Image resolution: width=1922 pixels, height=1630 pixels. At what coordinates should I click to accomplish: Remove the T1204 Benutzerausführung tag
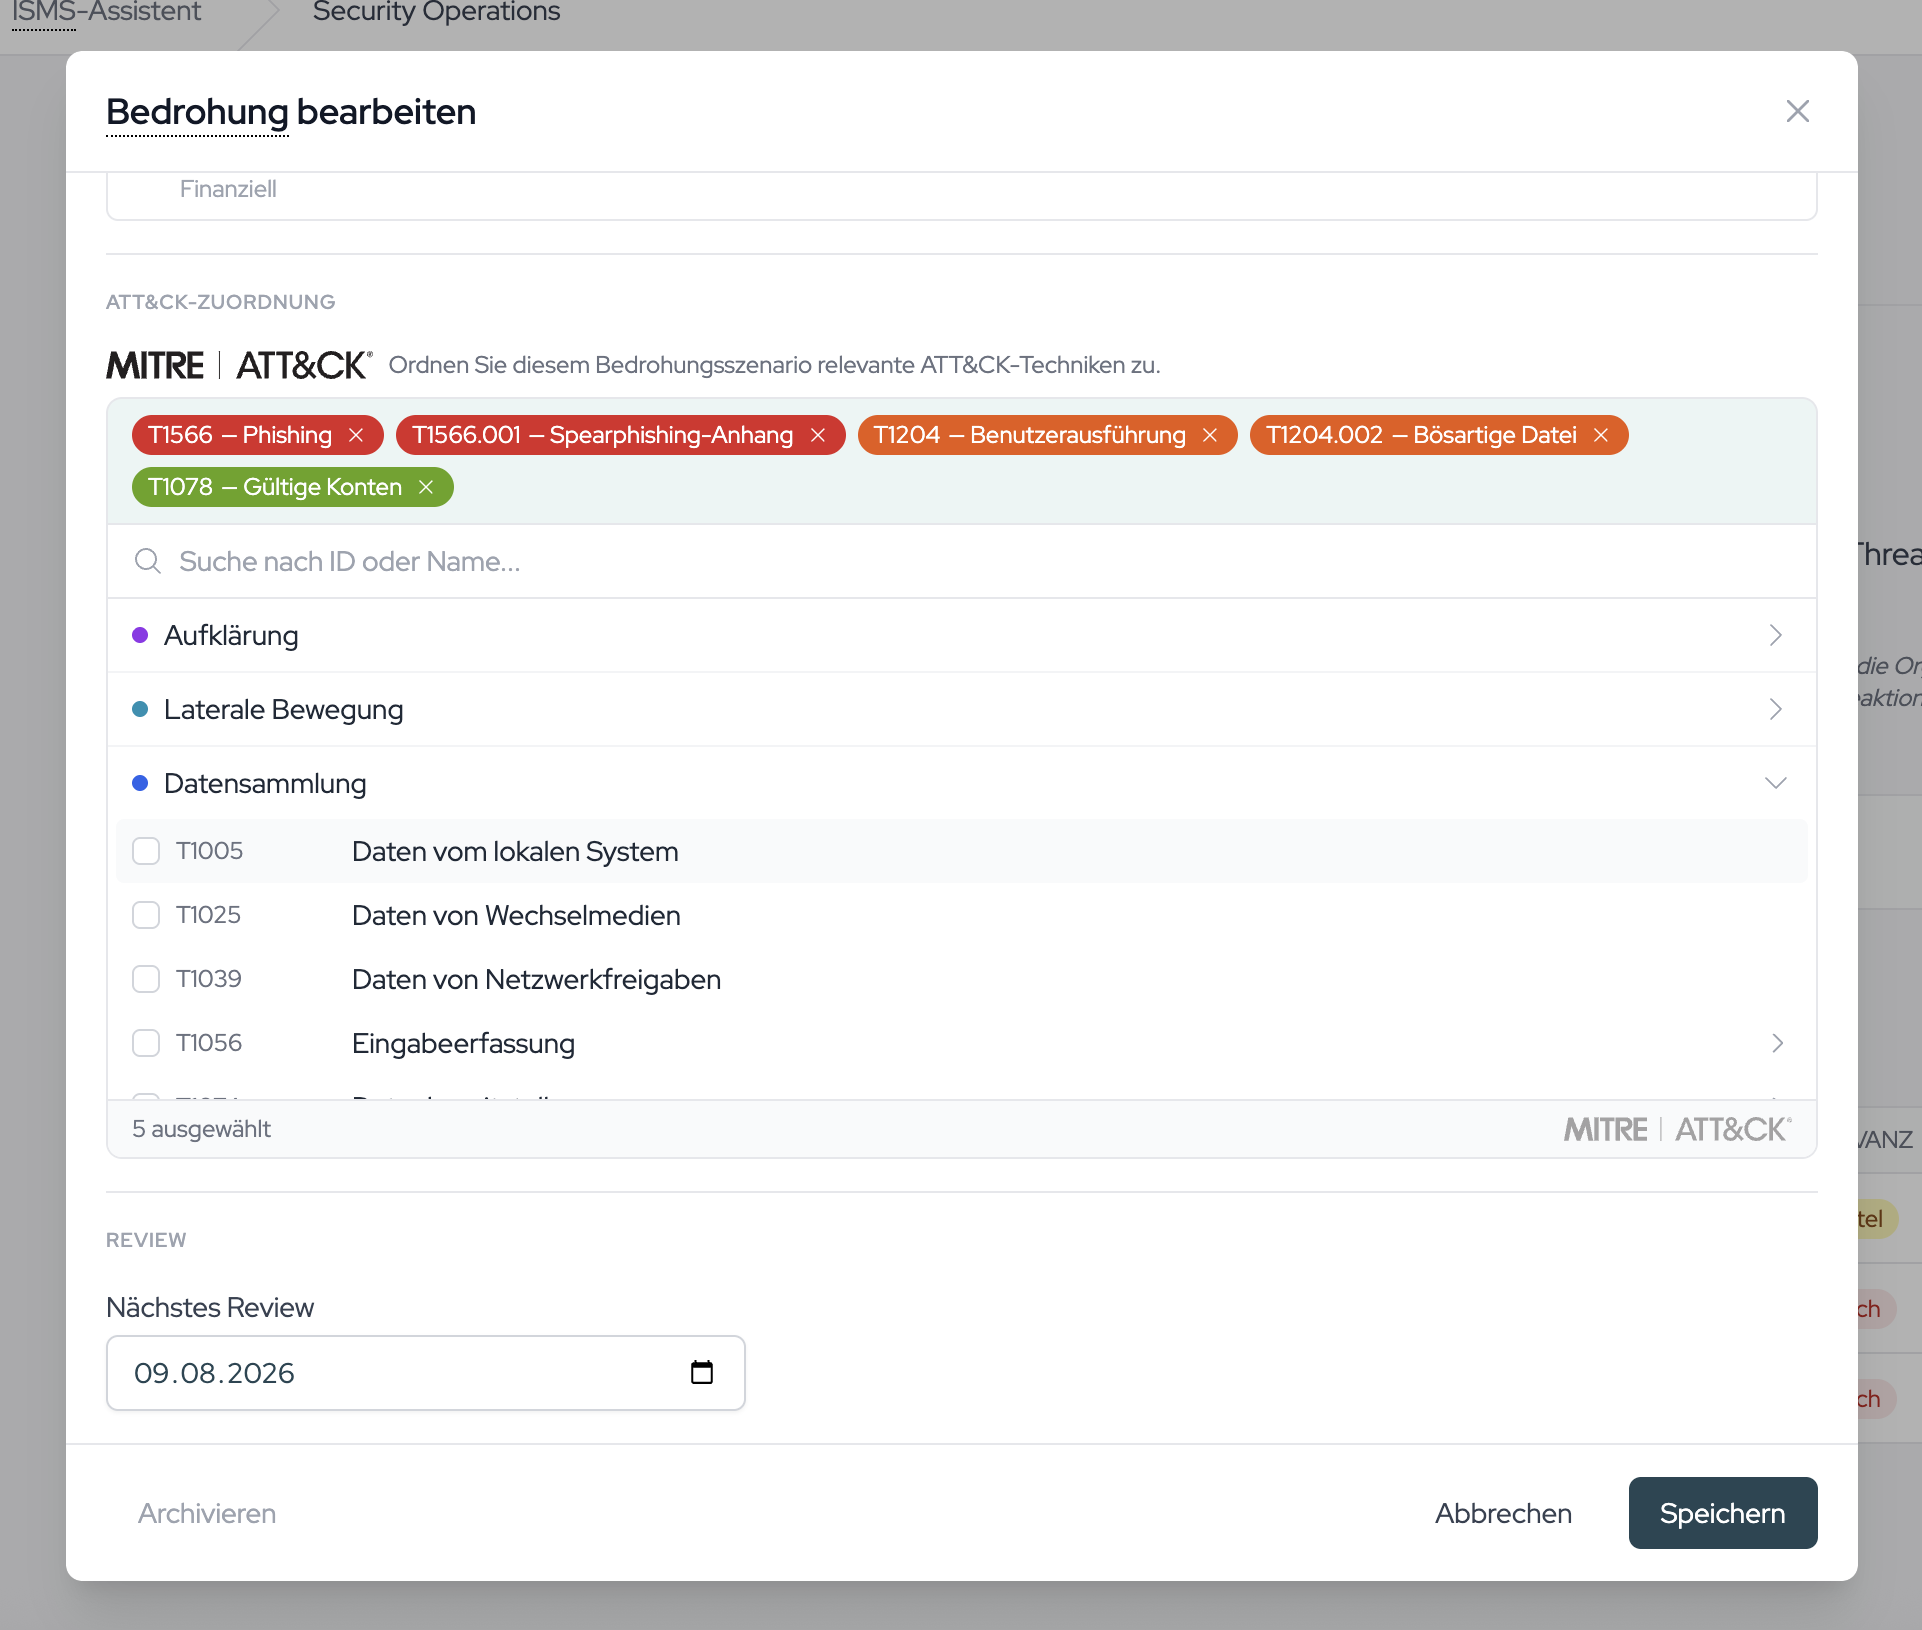tap(1210, 435)
